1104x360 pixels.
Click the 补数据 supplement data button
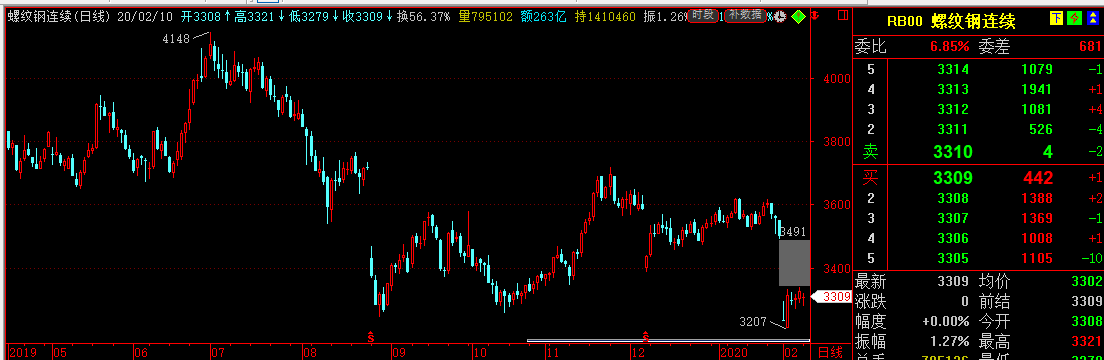coord(745,15)
